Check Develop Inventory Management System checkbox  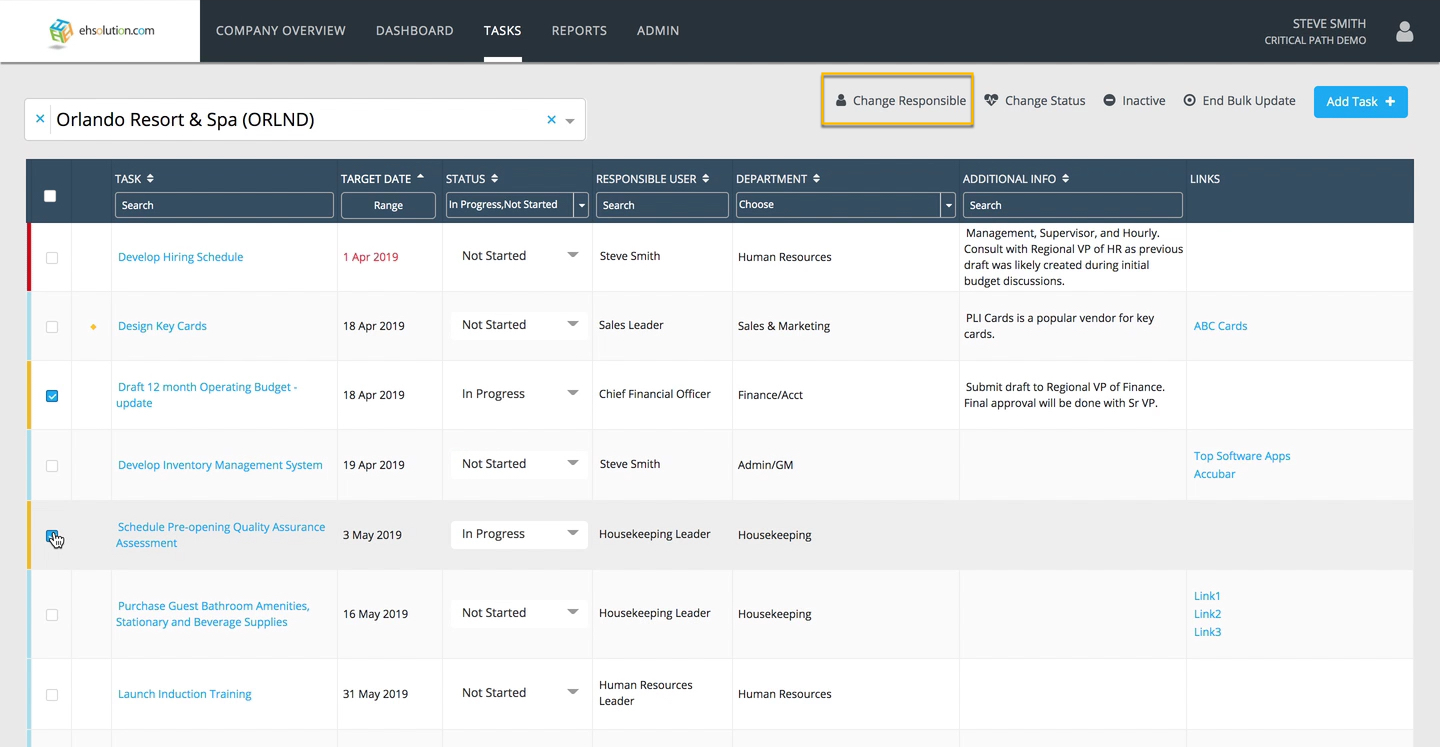tap(52, 466)
